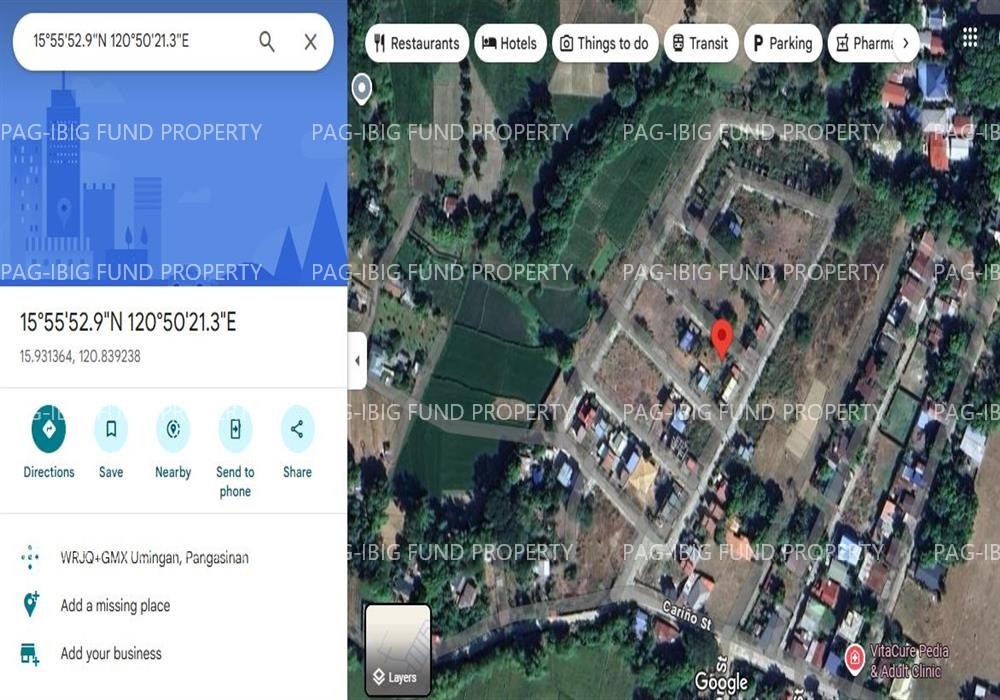Viewport: 1000px width, 700px height.
Task: Save this place
Action: click(110, 432)
